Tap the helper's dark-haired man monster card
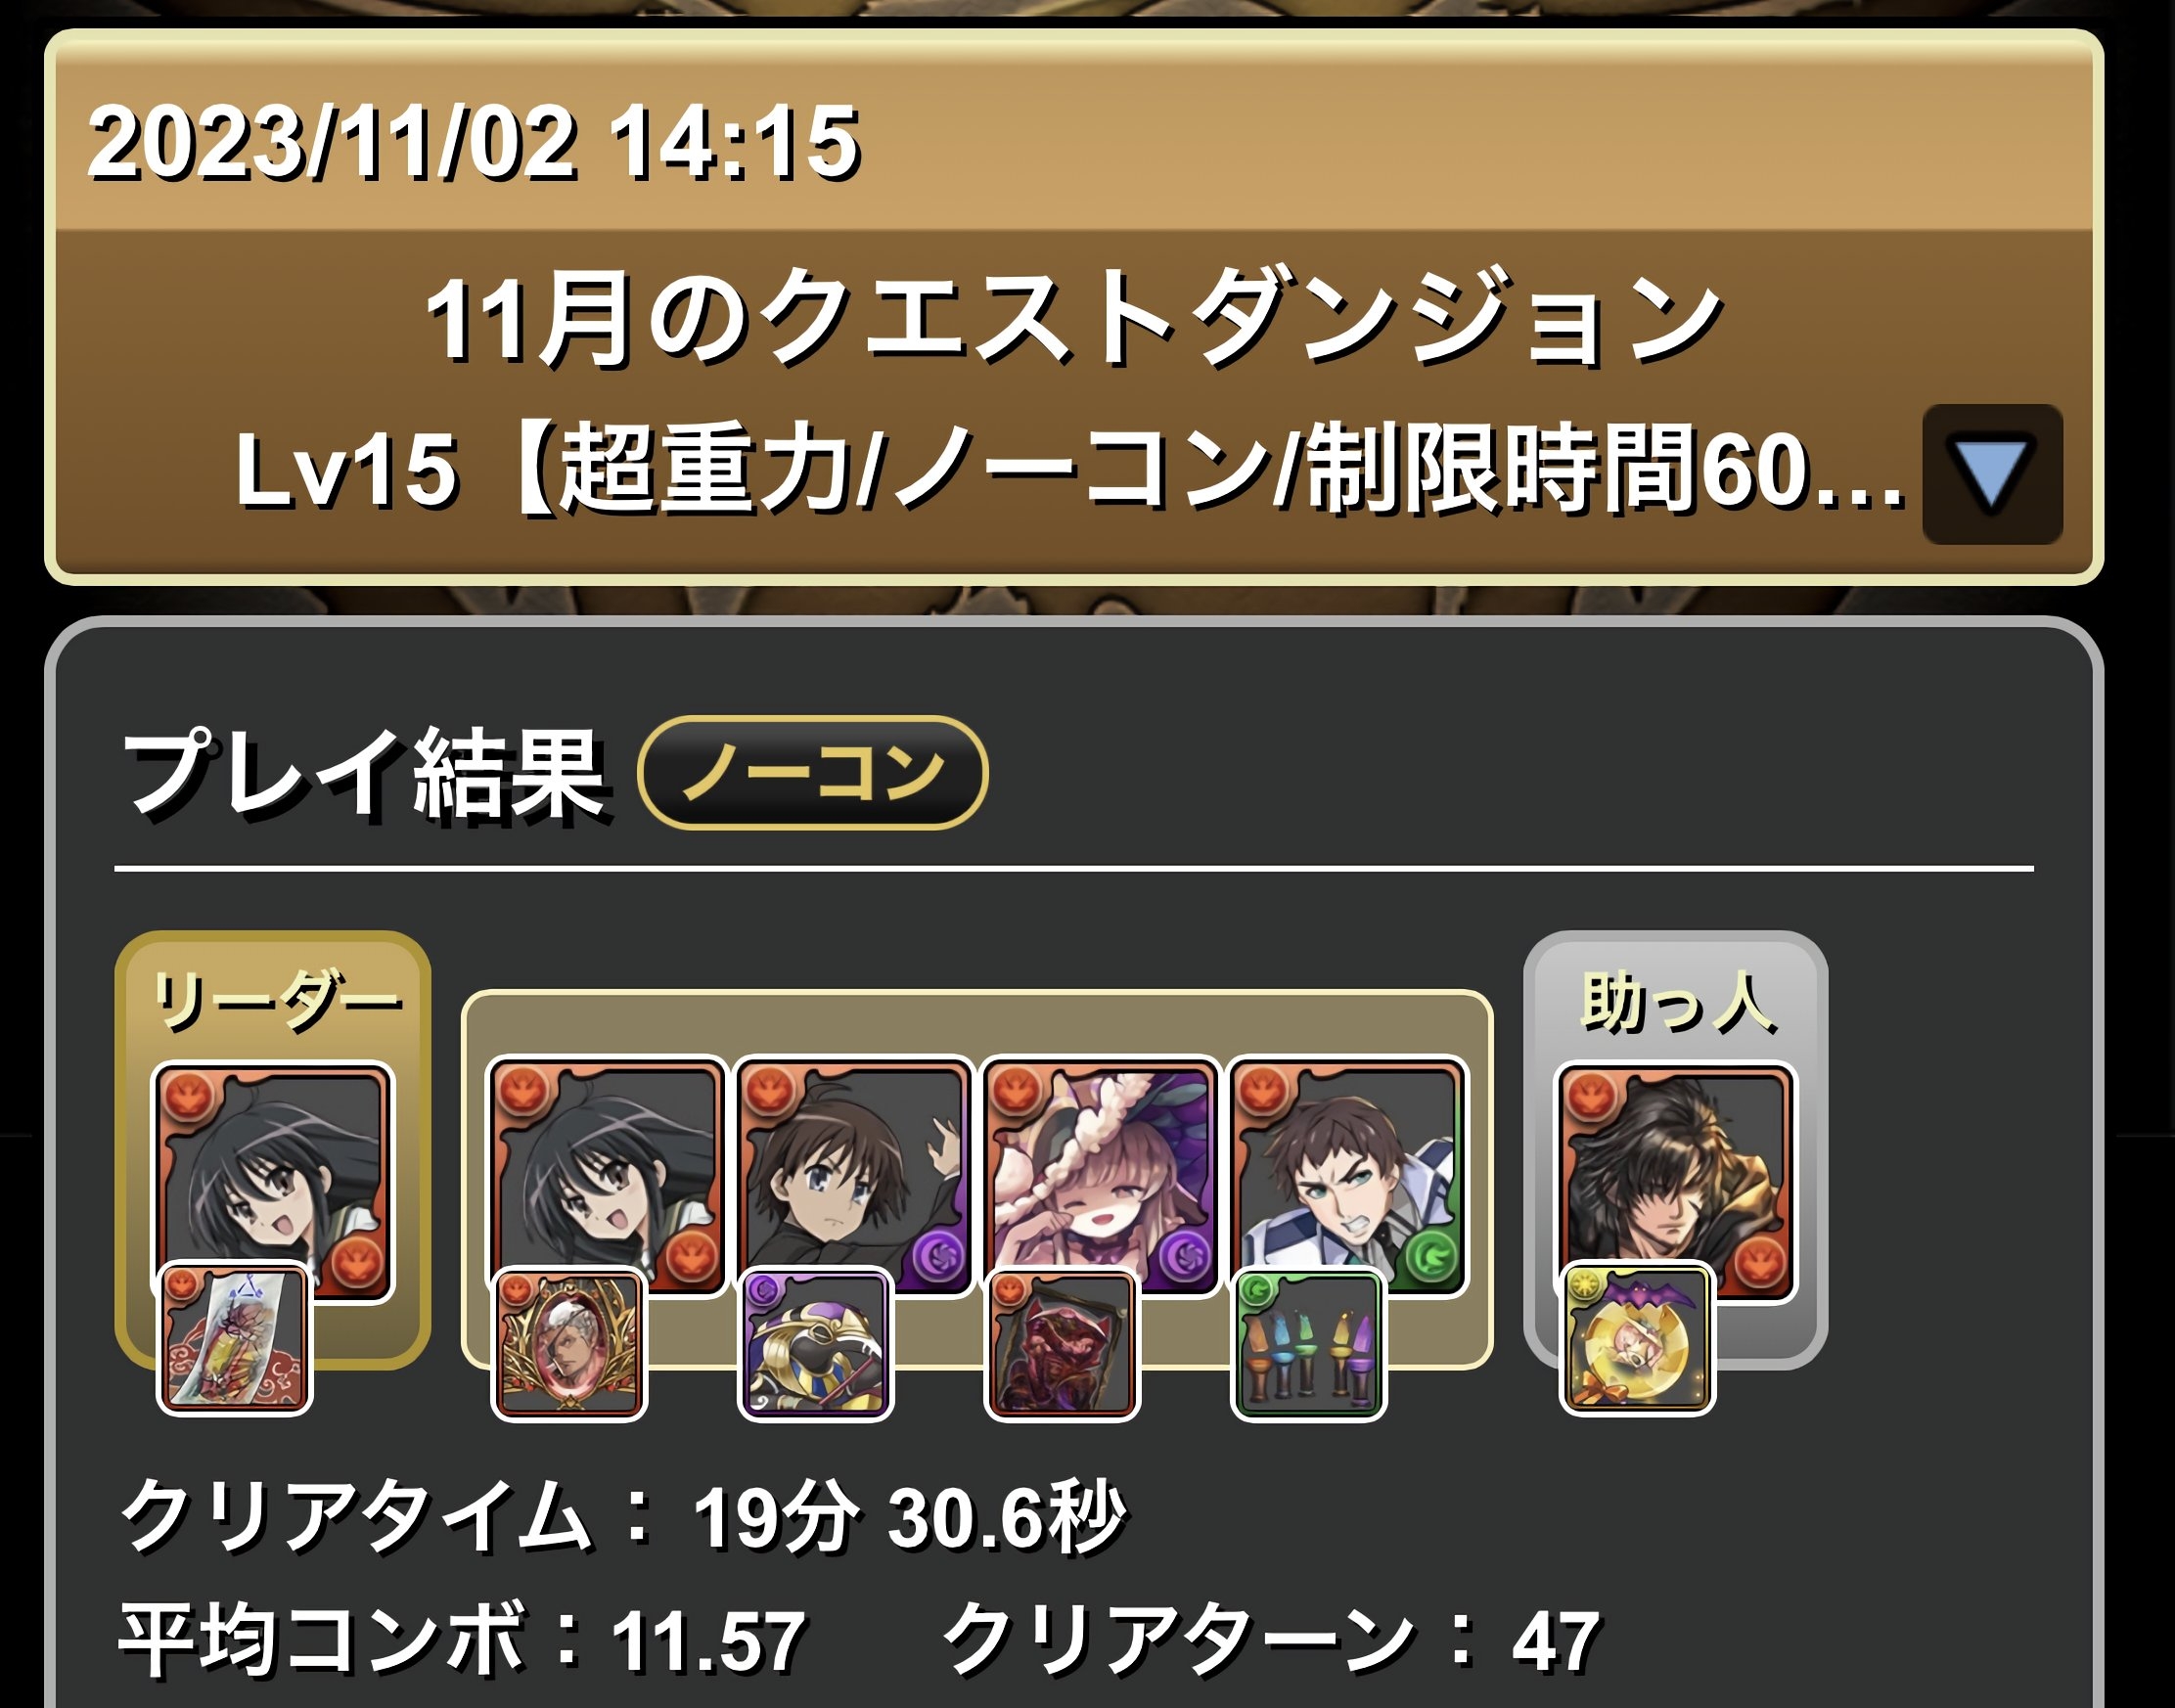Image resolution: width=2175 pixels, height=1708 pixels. (x=1676, y=1181)
